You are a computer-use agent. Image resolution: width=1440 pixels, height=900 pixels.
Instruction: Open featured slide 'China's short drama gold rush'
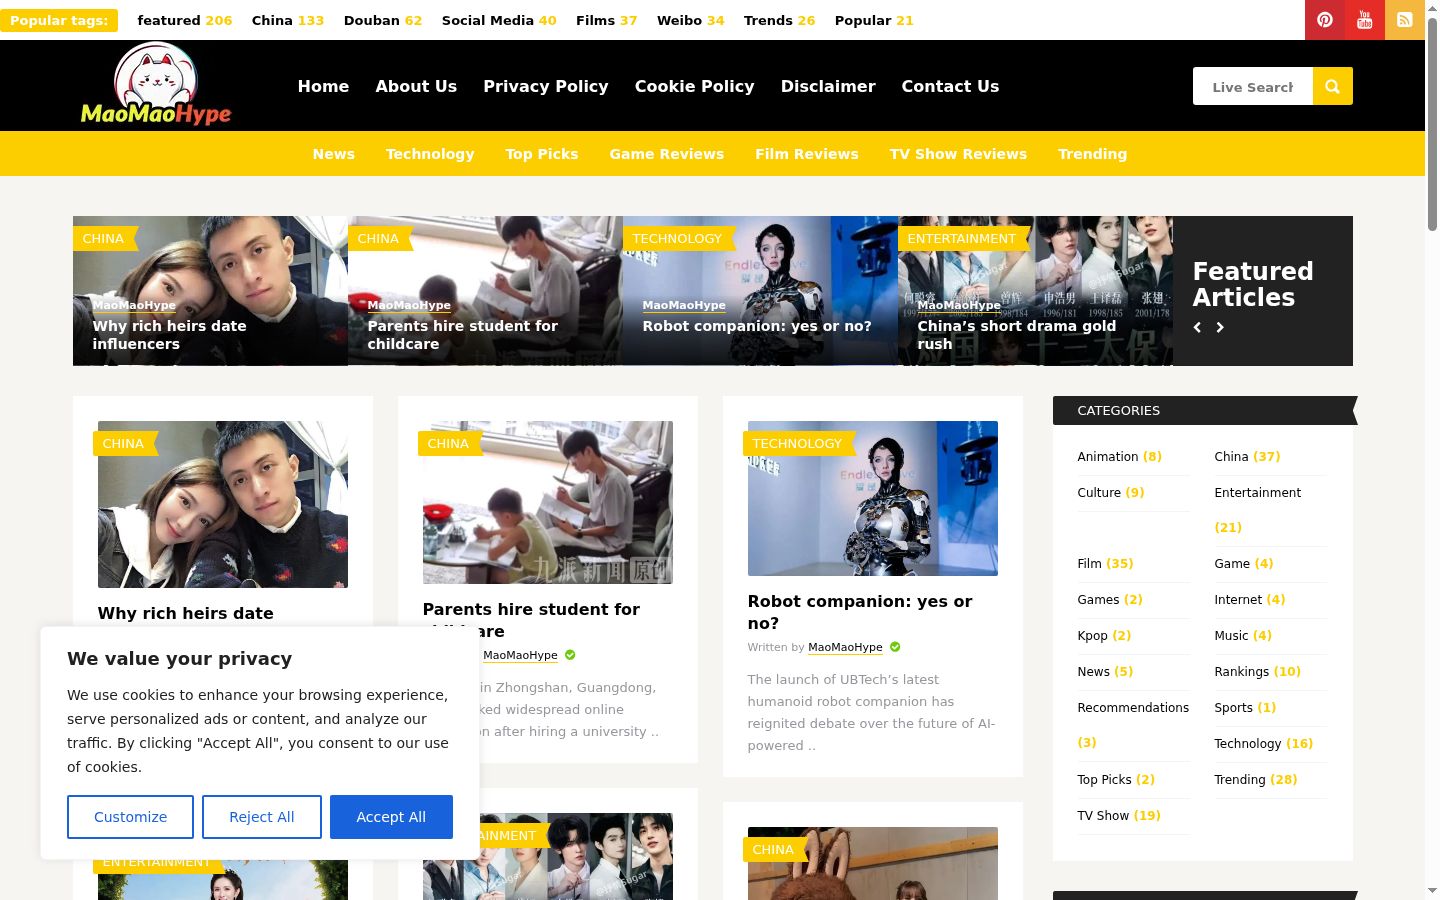(1016, 335)
